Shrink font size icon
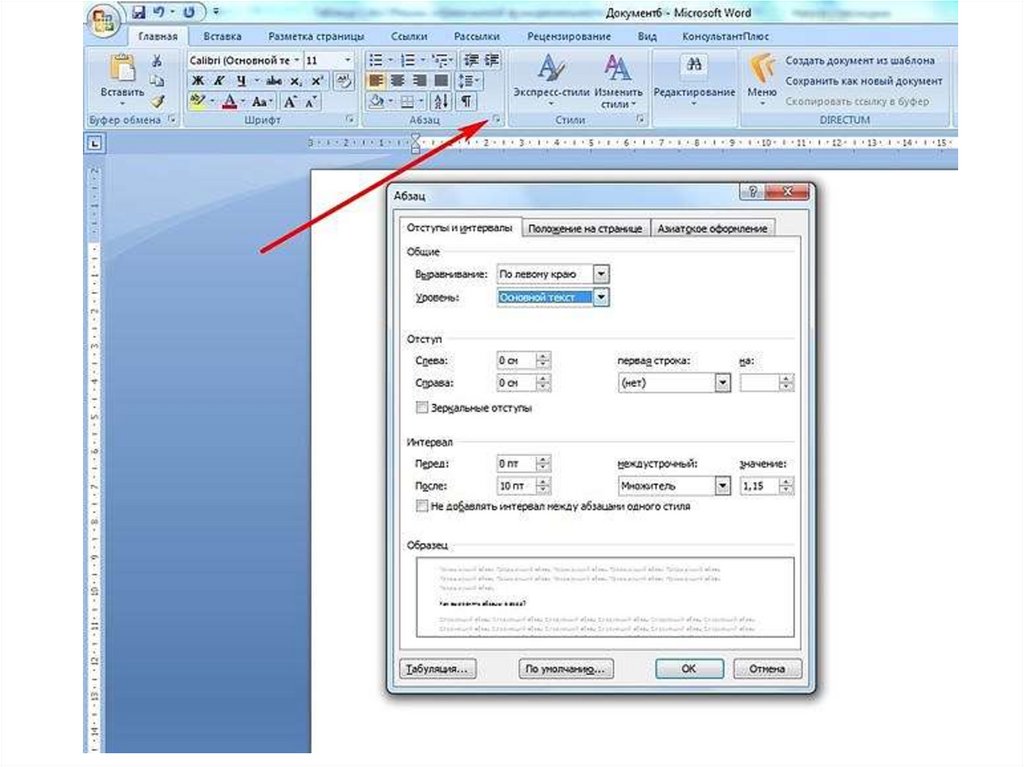 [311, 101]
